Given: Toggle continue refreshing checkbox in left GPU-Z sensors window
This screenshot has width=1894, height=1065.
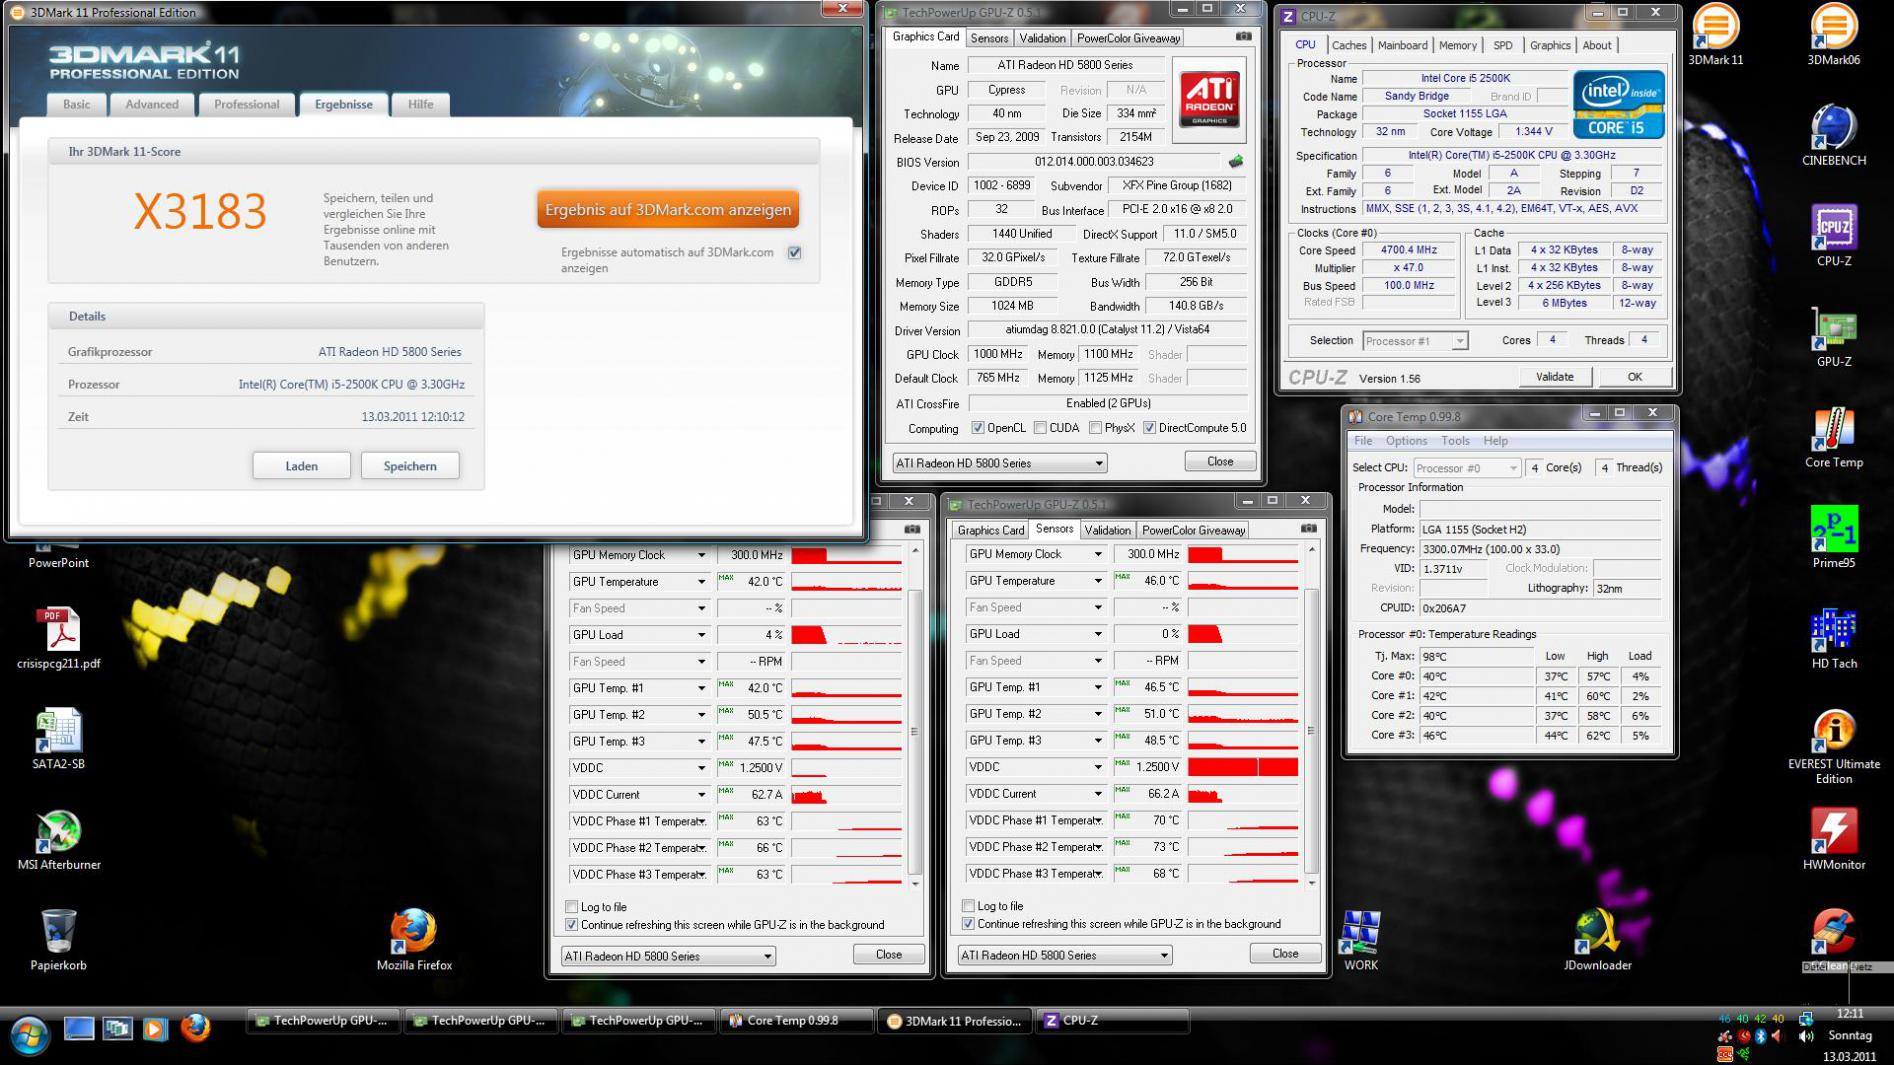Looking at the screenshot, I should [x=572, y=925].
